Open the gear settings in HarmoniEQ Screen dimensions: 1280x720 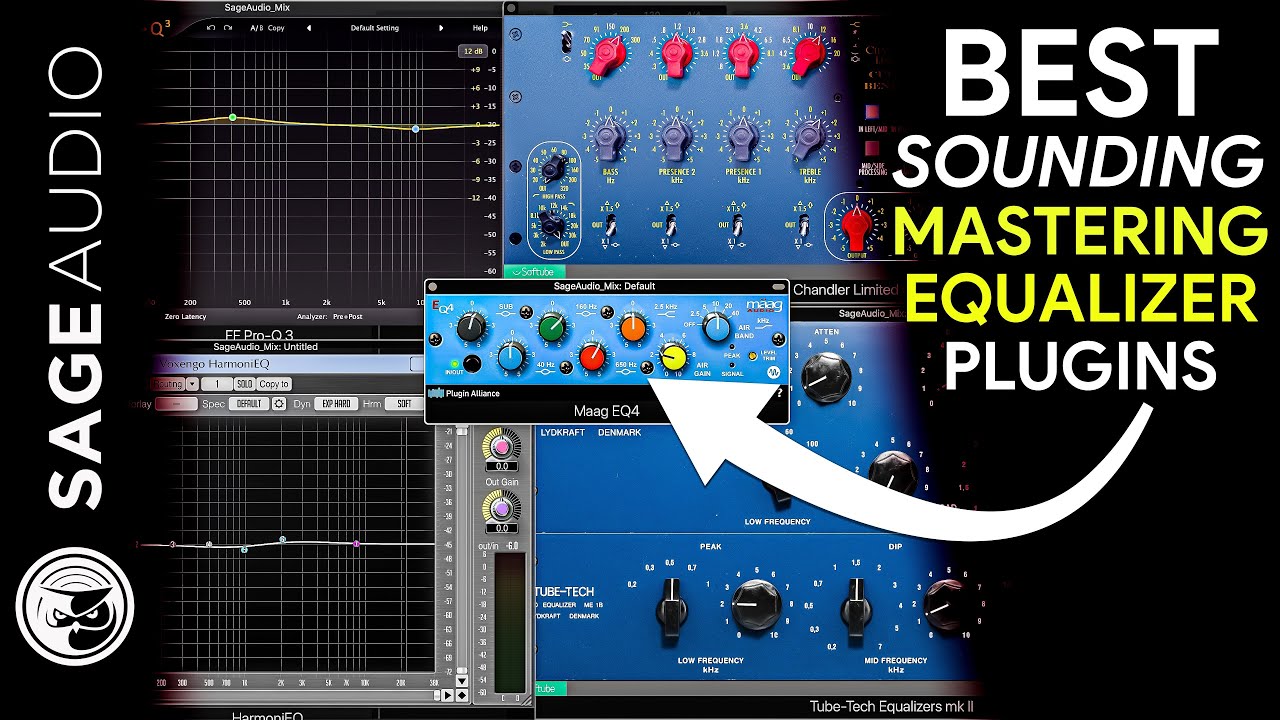(x=279, y=404)
